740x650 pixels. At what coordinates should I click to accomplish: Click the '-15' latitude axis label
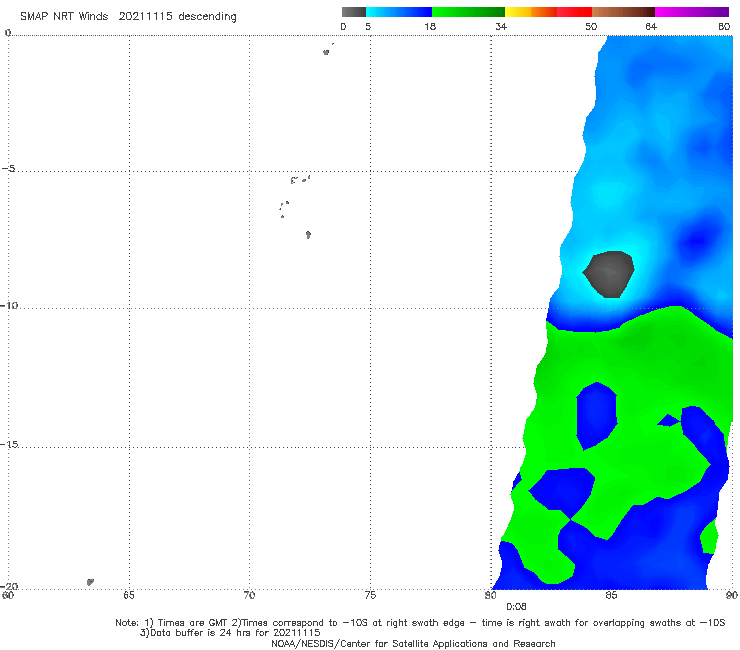pyautogui.click(x=8, y=444)
